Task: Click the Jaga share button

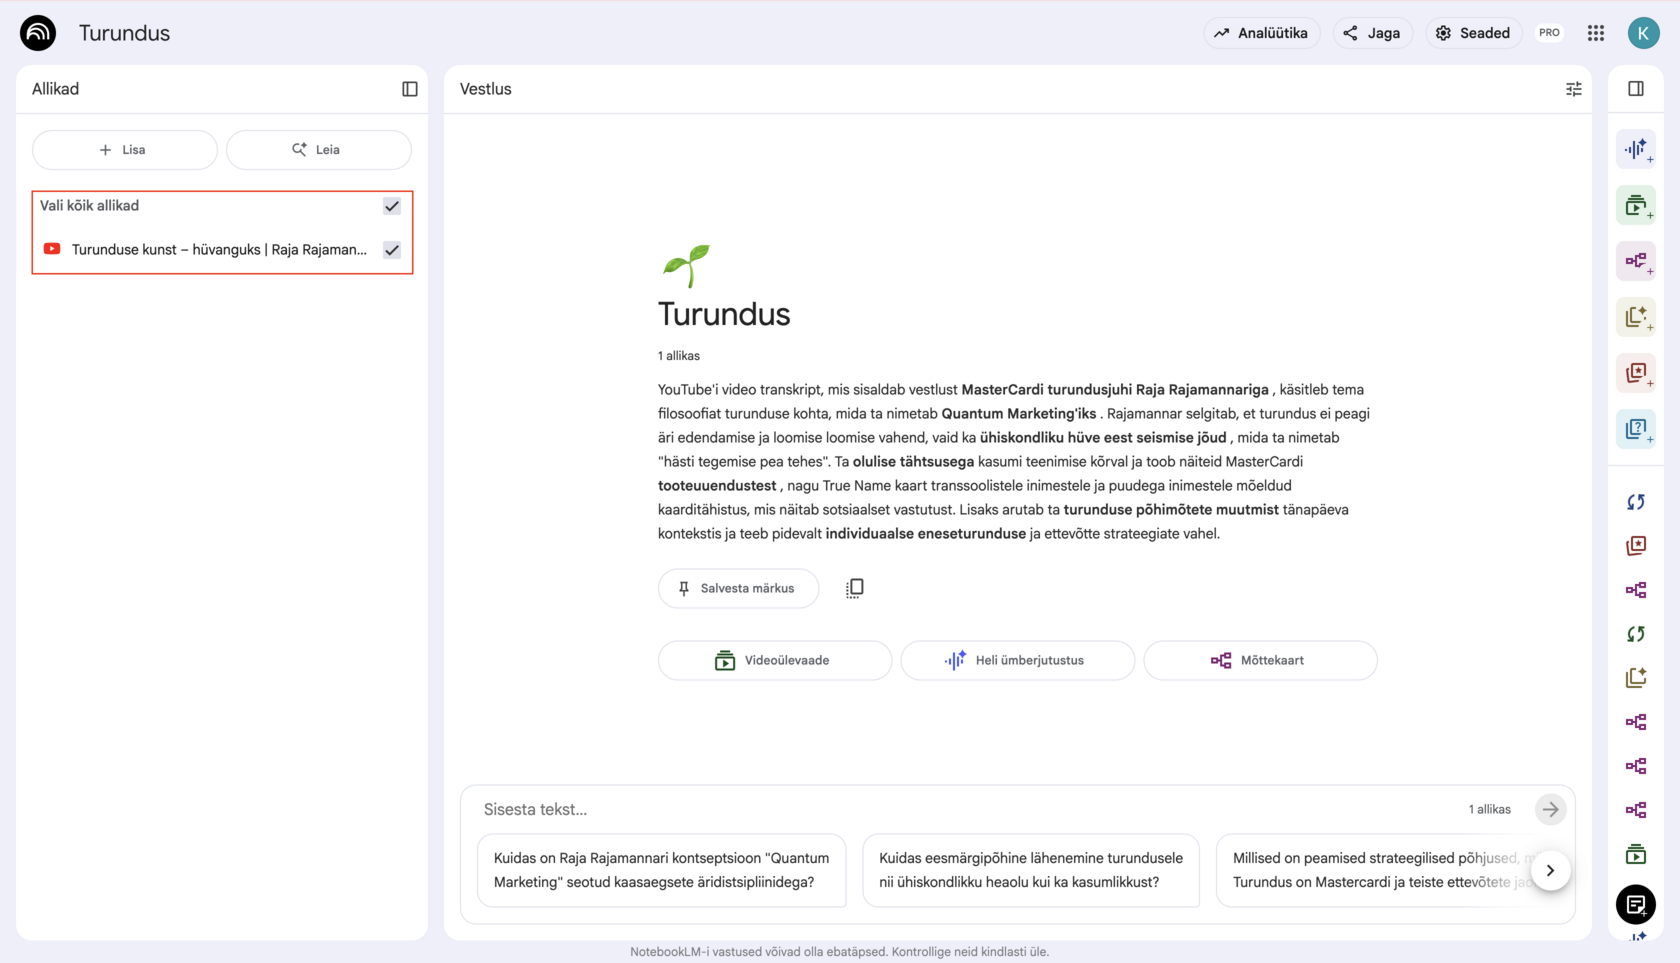Action: (x=1372, y=33)
